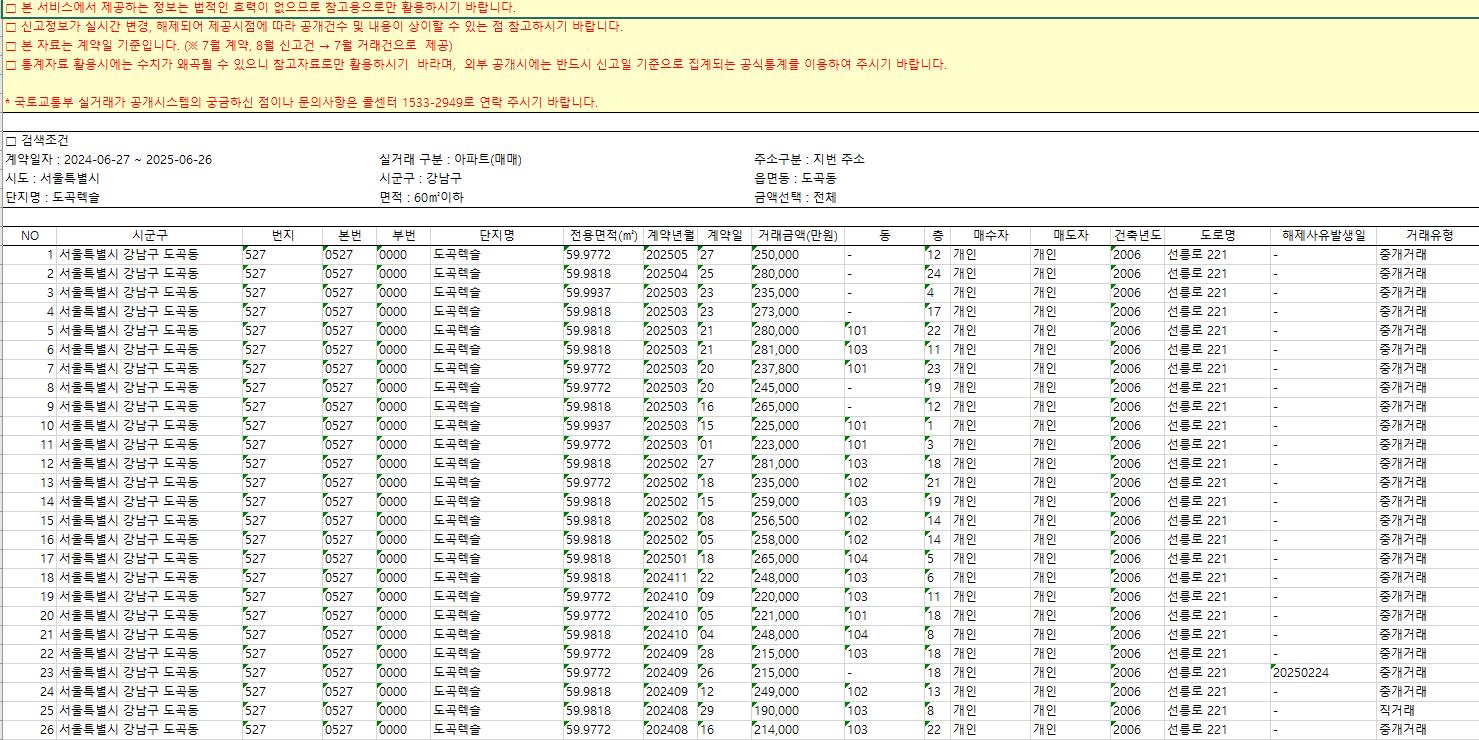Select the price cell '223,000'
1479x740 pixels.
pyautogui.click(x=797, y=445)
